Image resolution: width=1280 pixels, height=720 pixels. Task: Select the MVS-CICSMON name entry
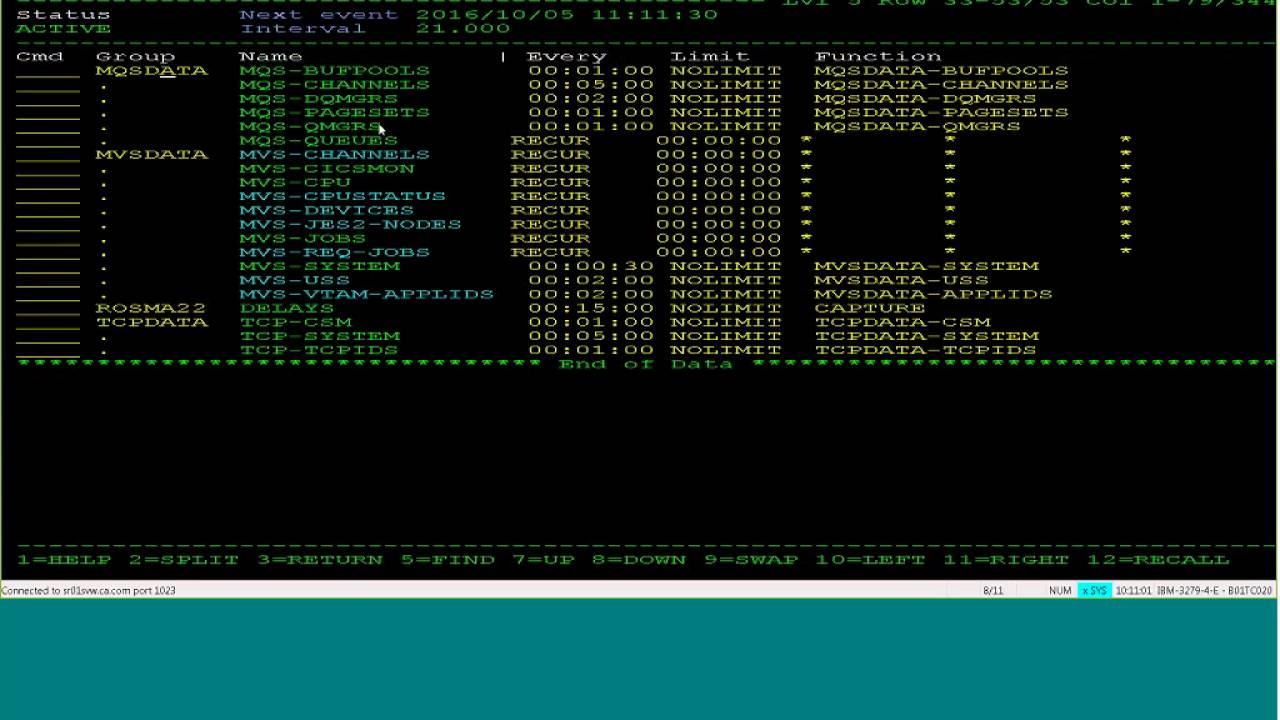pos(327,169)
